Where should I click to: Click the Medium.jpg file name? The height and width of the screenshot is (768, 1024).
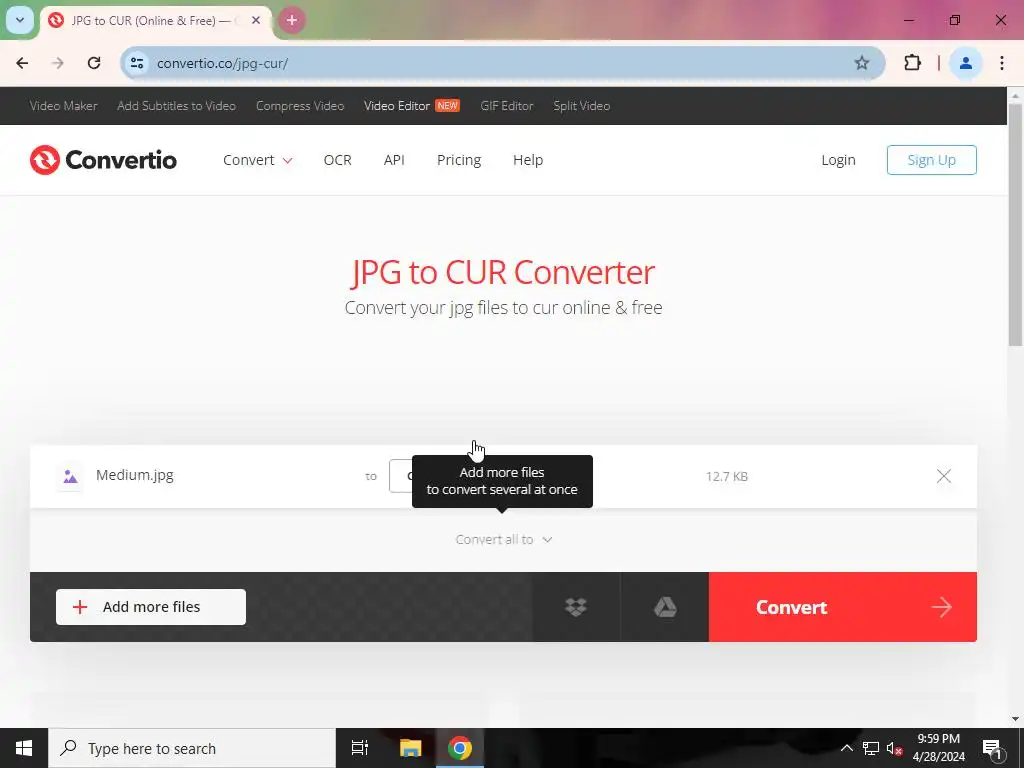point(135,475)
